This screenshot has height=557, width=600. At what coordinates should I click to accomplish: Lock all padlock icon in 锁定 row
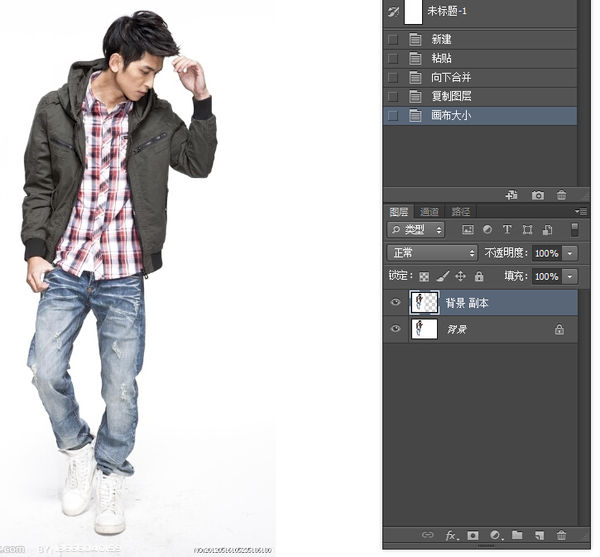[x=479, y=276]
